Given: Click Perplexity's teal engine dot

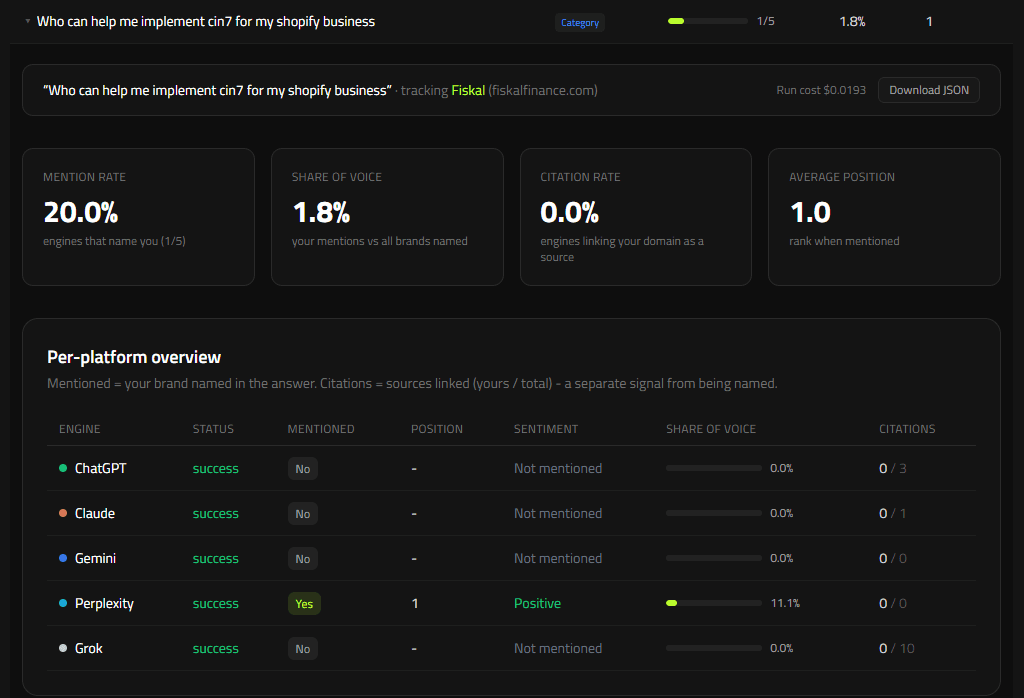Looking at the screenshot, I should [x=63, y=603].
